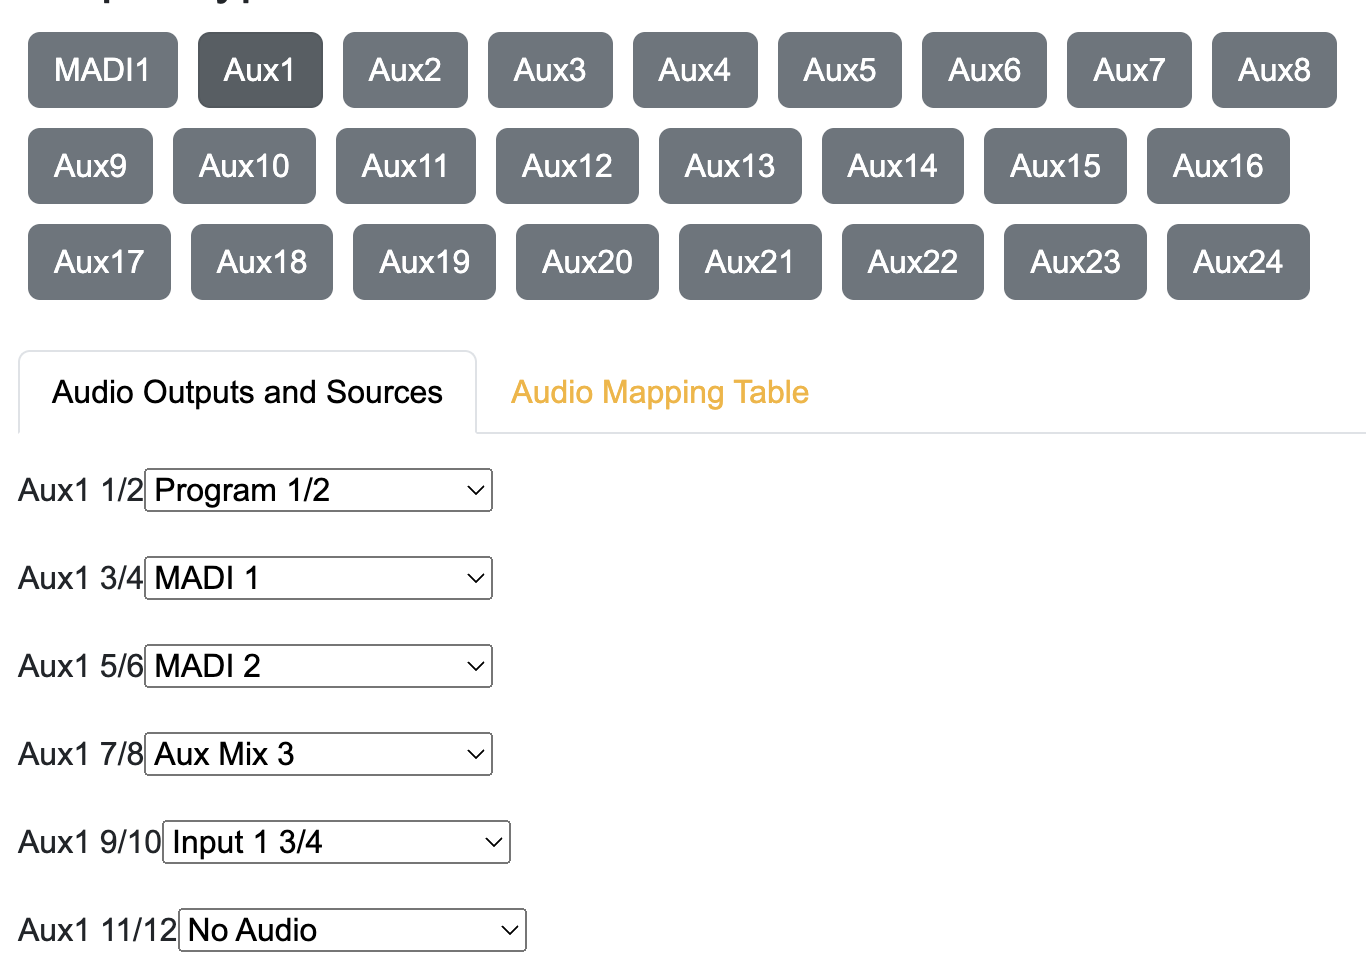Select the Aux17 output button
The height and width of the screenshot is (976, 1366).
coord(99,262)
